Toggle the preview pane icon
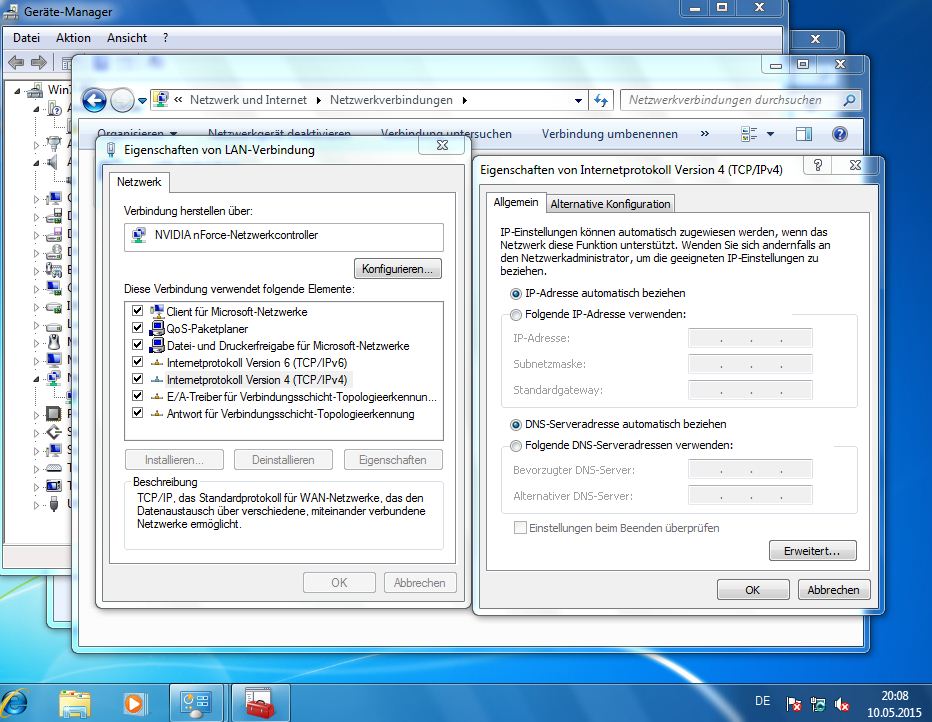The width and height of the screenshot is (932, 722). click(804, 134)
